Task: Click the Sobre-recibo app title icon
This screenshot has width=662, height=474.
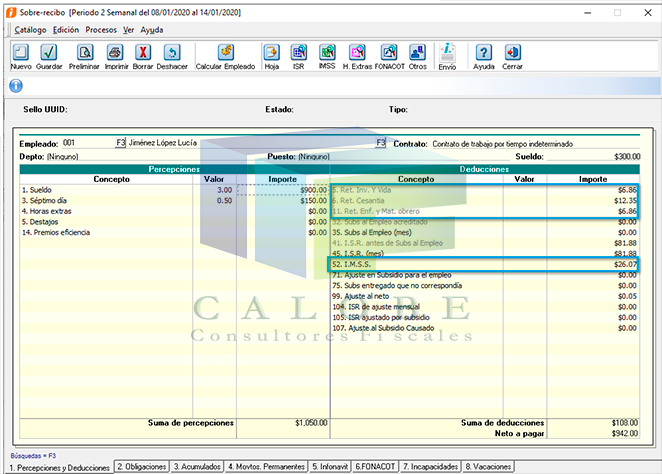Action: (11, 13)
